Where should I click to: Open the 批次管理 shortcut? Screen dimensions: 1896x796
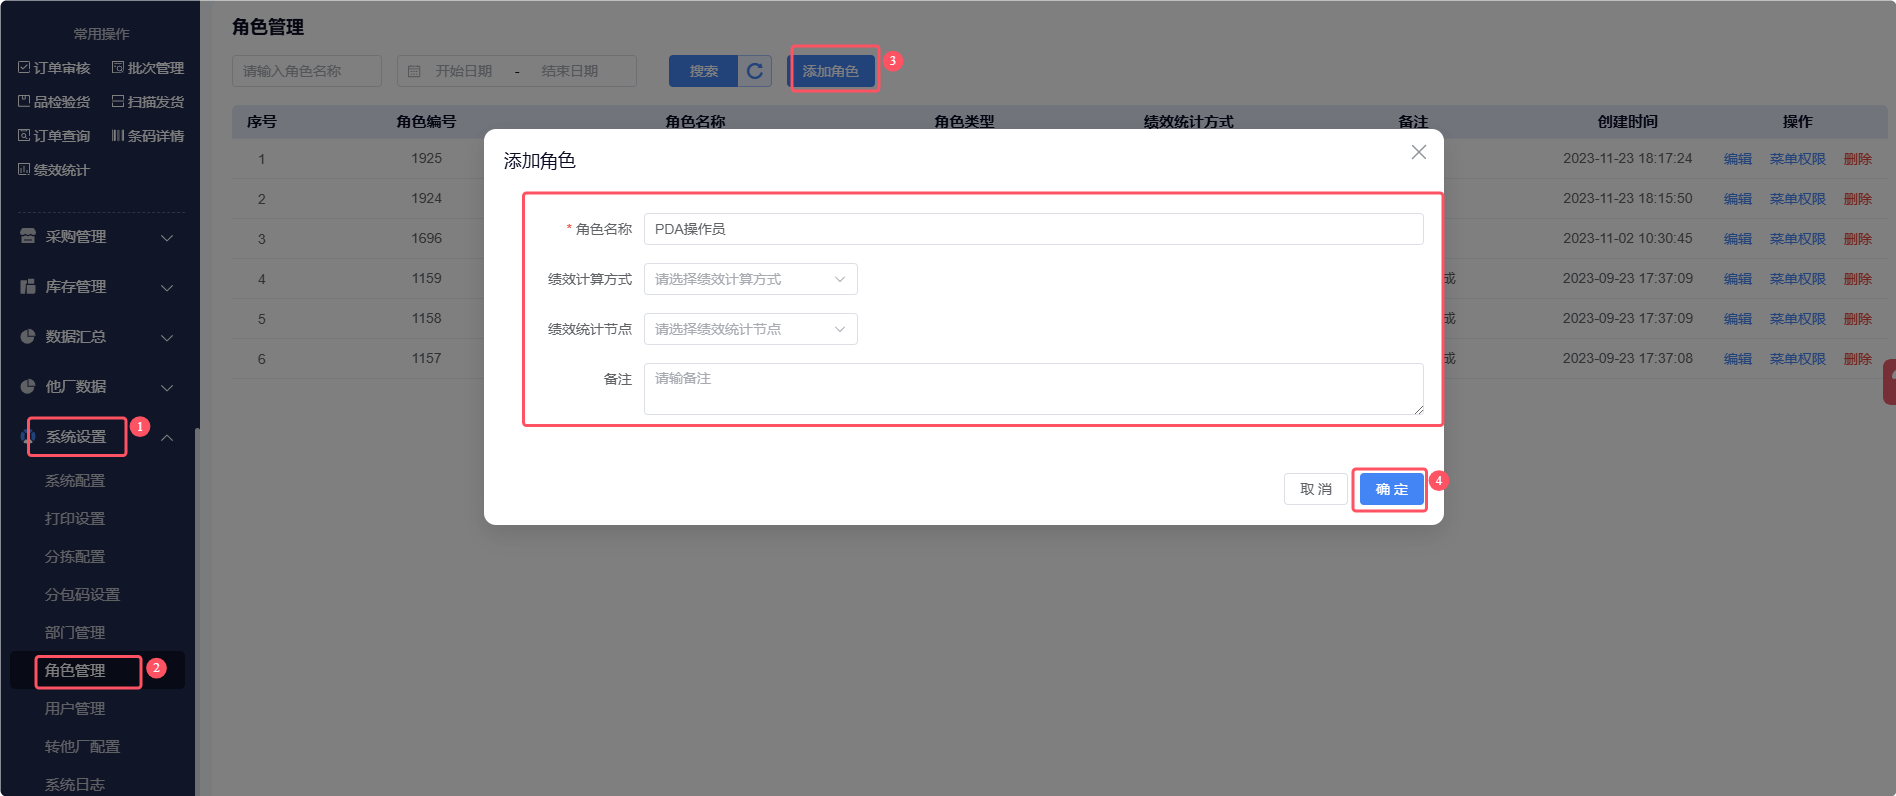[x=147, y=68]
